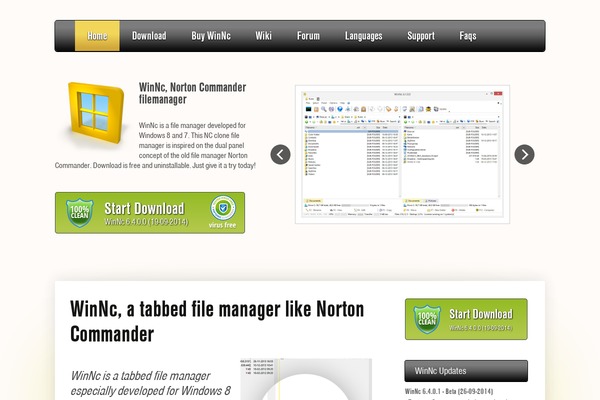Image resolution: width=600 pixels, height=400 pixels.
Task: Go to the Download page
Action: point(149,36)
